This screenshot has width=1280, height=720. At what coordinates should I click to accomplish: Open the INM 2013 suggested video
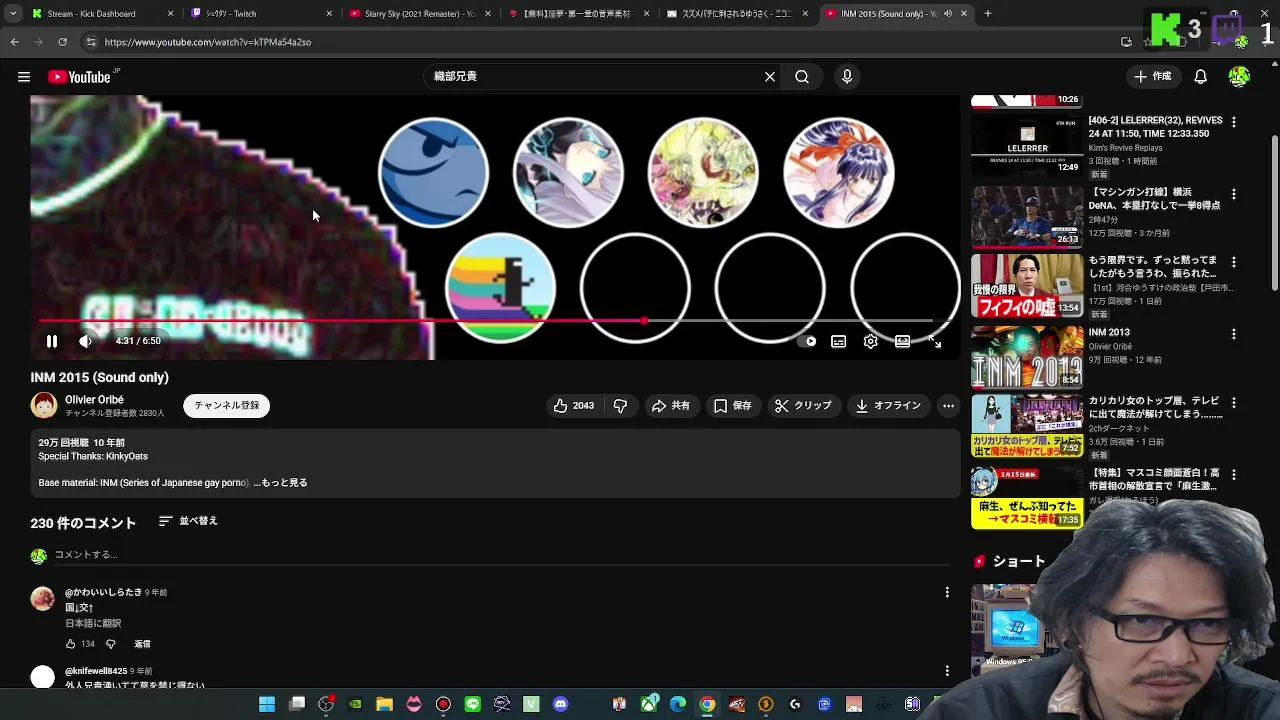(x=1027, y=356)
